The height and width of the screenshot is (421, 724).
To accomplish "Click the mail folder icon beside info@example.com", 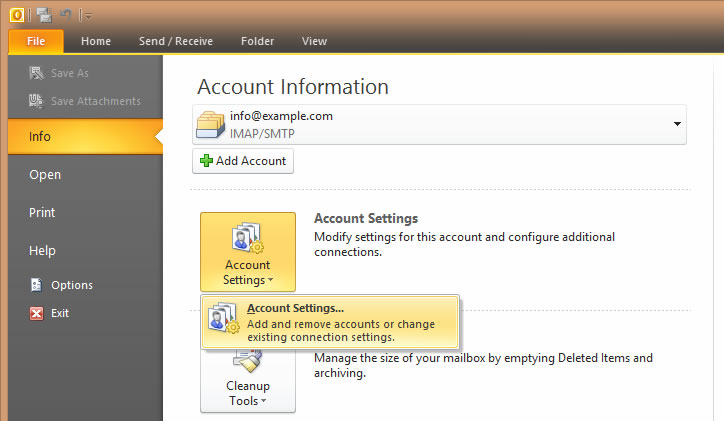I will click(210, 124).
